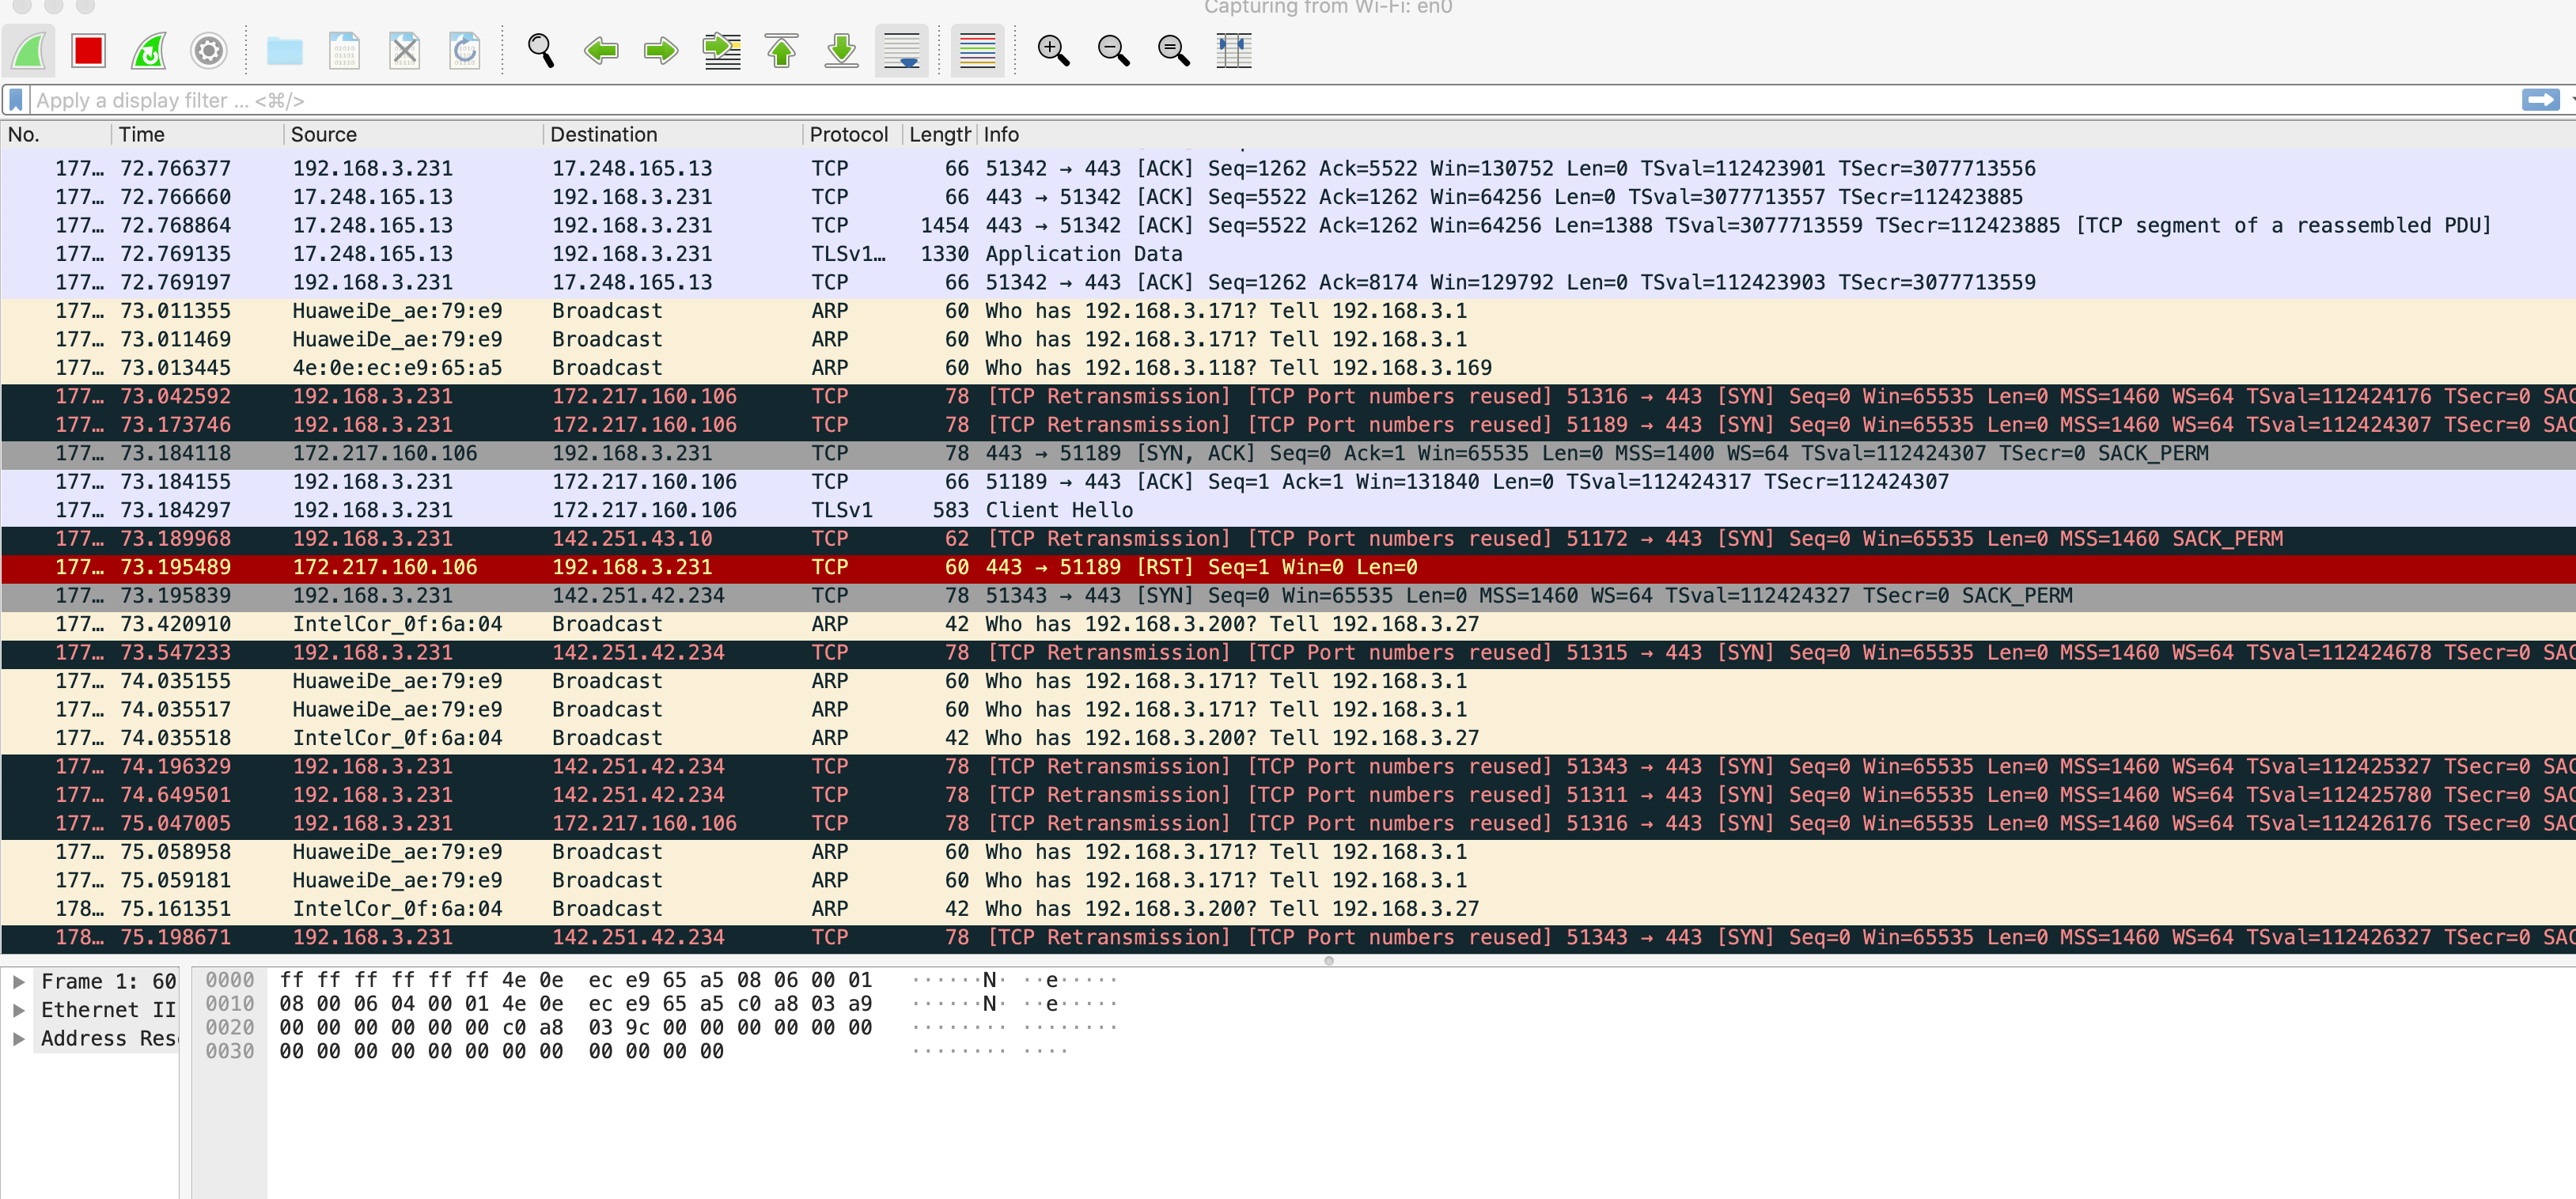Select ARP packet from 4e:0e:ec:e9:65:a5
Image resolution: width=2576 pixels, height=1199 pixels.
(x=1288, y=368)
